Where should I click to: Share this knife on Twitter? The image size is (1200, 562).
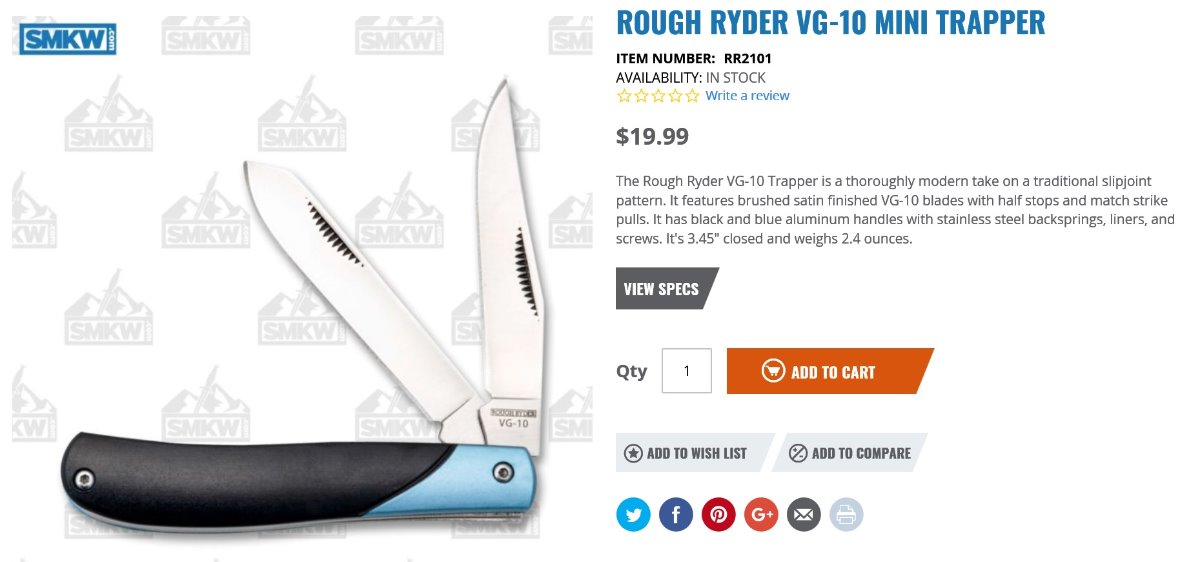[x=633, y=515]
